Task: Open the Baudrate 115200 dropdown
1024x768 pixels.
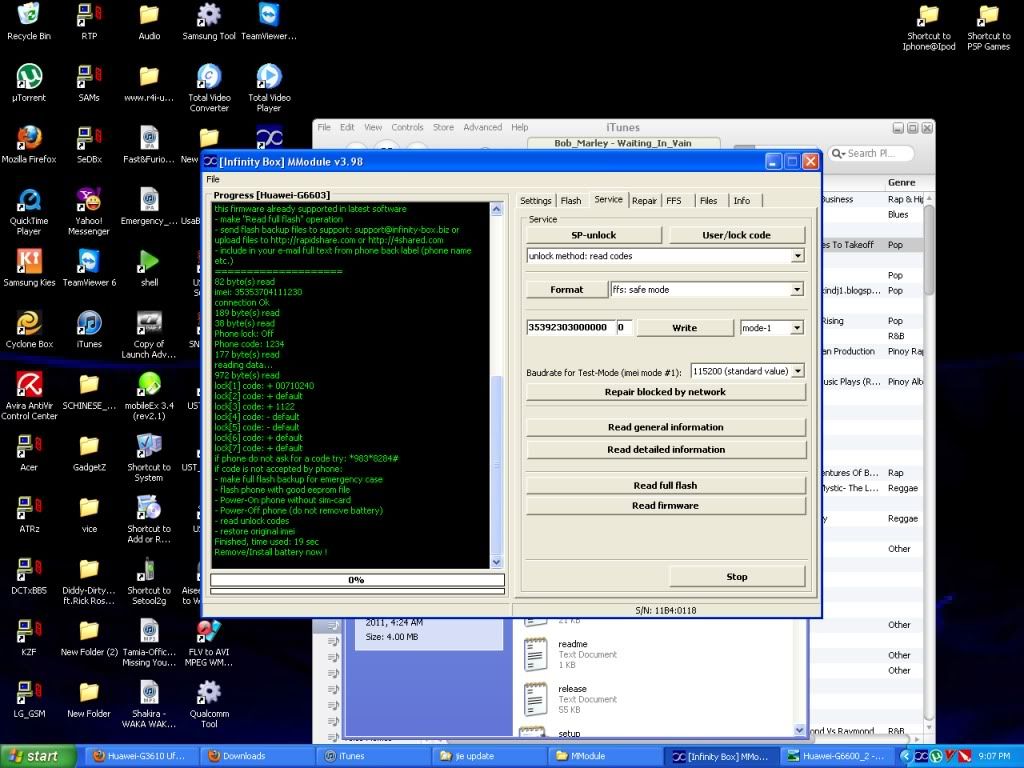Action: [x=797, y=371]
